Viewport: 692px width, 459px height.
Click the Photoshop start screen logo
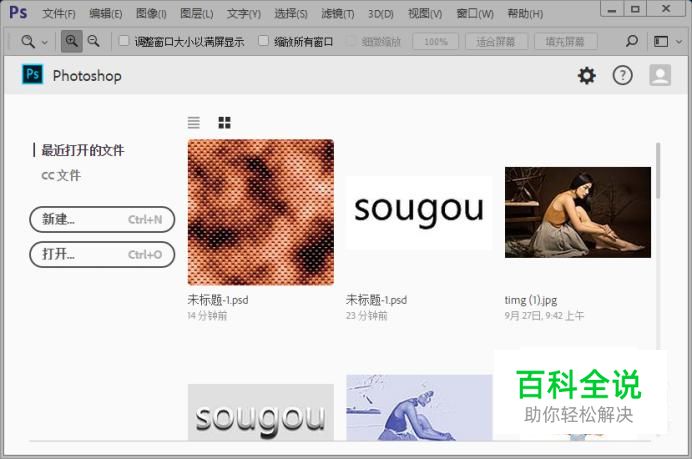pyautogui.click(x=33, y=74)
